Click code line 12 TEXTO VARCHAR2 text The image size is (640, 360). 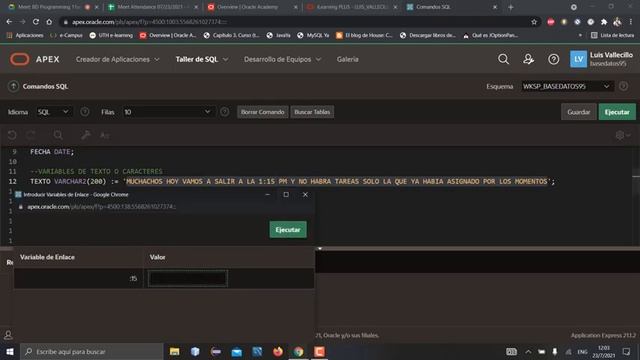coord(292,181)
